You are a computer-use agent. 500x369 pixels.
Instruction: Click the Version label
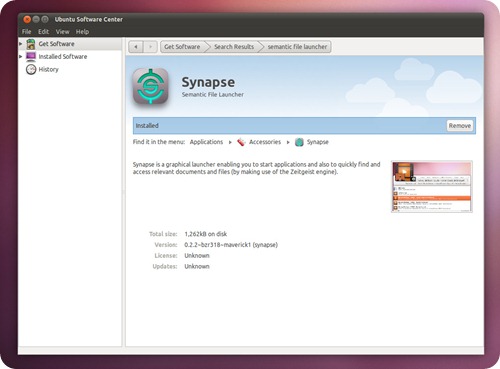[166, 245]
